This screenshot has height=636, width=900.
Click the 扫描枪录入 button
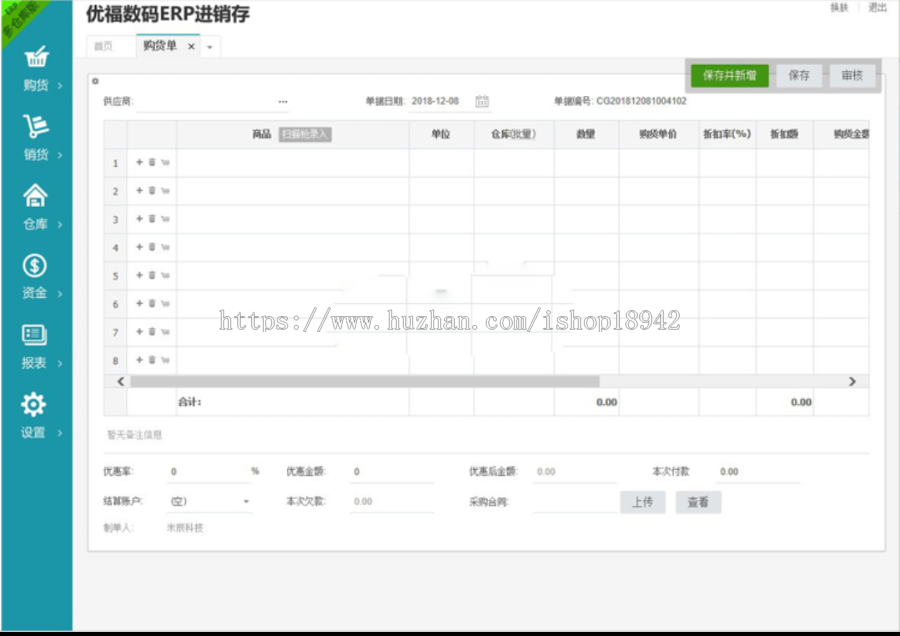pyautogui.click(x=305, y=134)
